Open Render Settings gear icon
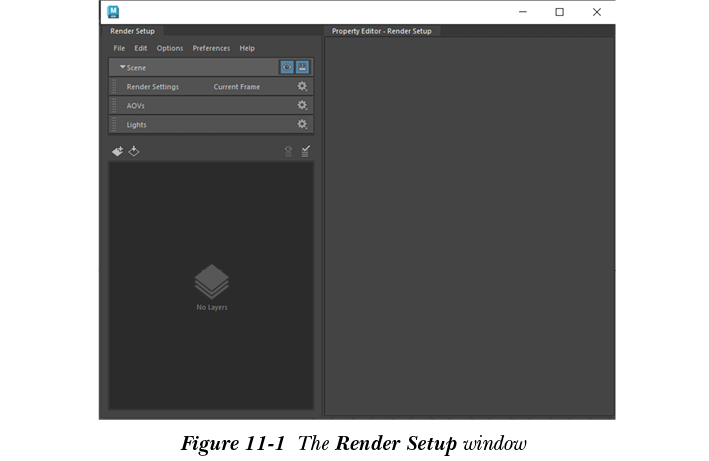709x461 pixels. 302,87
